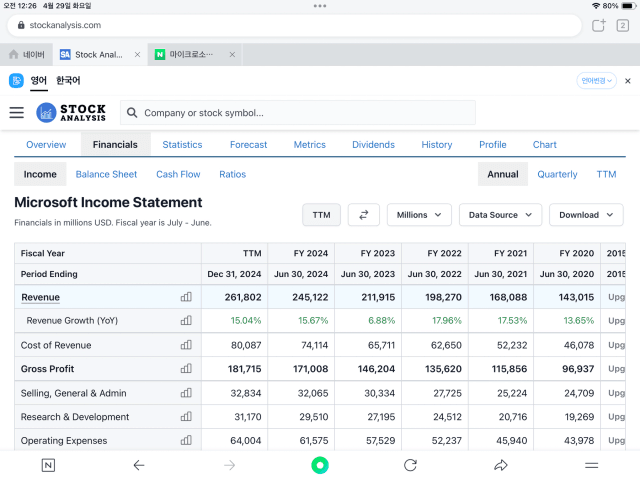The height and width of the screenshot is (480, 640).
Task: Switch to the History tab
Action: click(437, 144)
